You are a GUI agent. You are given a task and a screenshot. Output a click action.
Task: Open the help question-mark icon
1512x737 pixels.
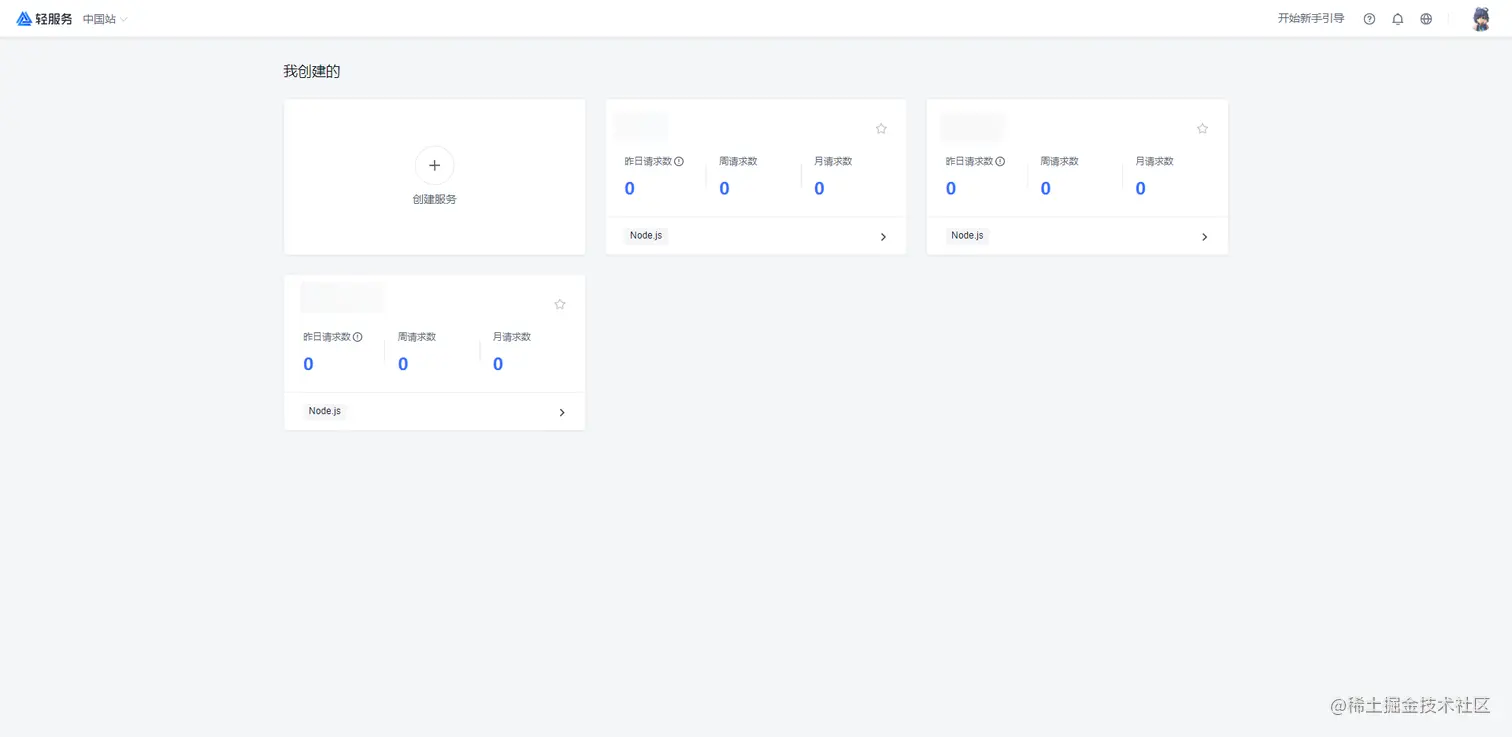point(1369,19)
